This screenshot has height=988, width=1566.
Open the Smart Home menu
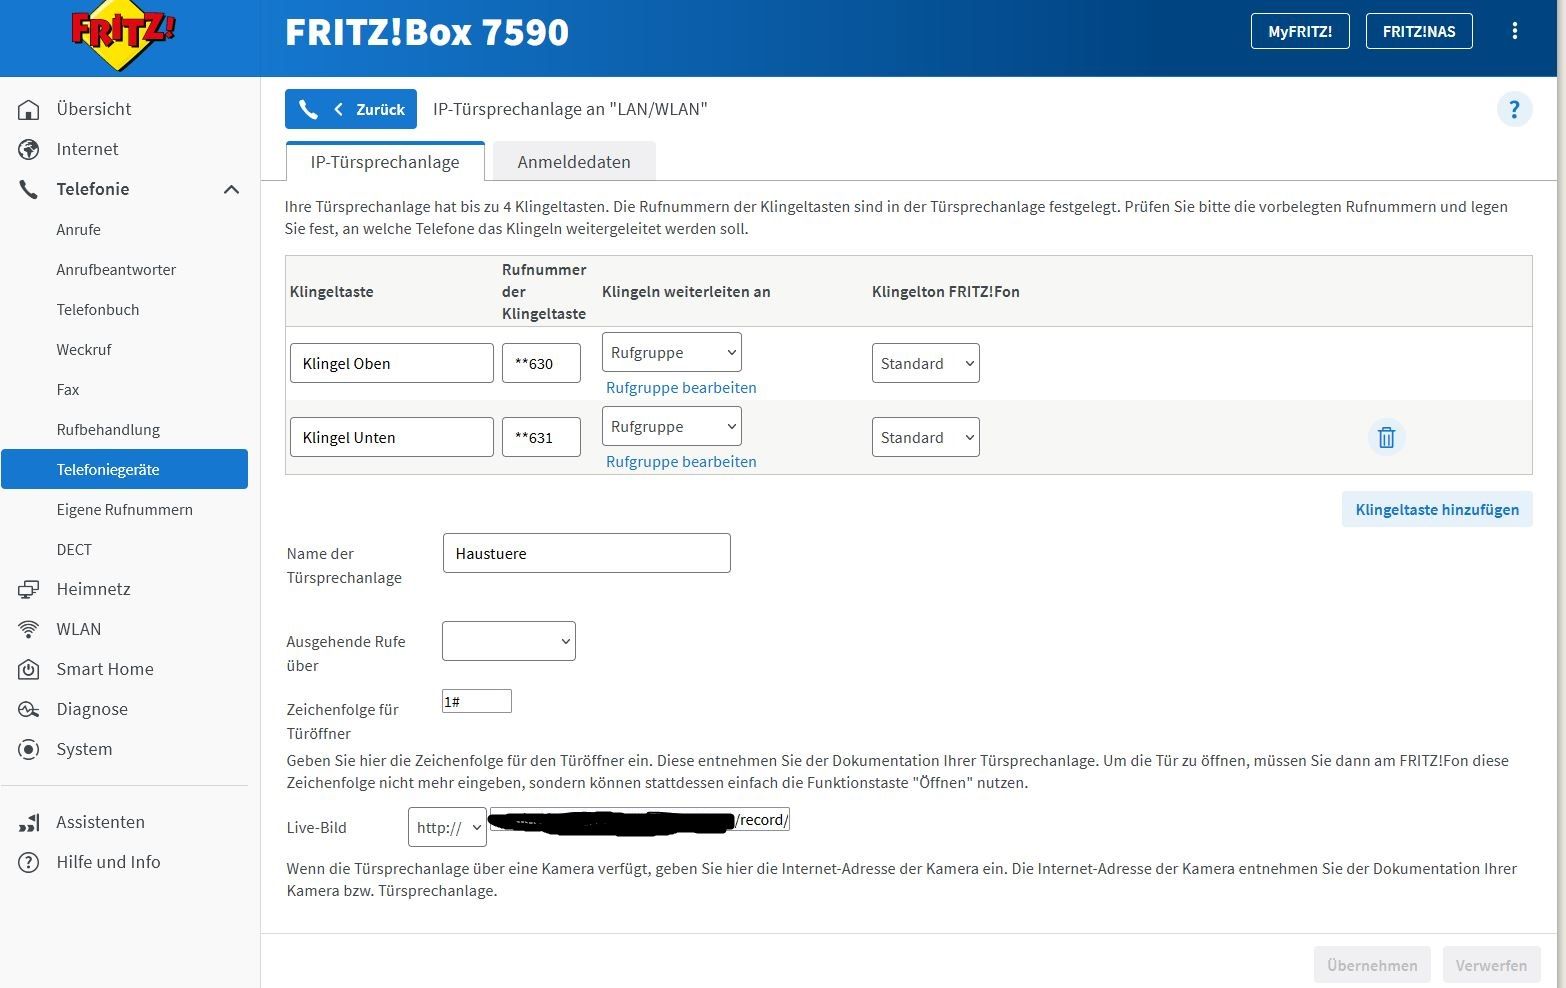[105, 669]
